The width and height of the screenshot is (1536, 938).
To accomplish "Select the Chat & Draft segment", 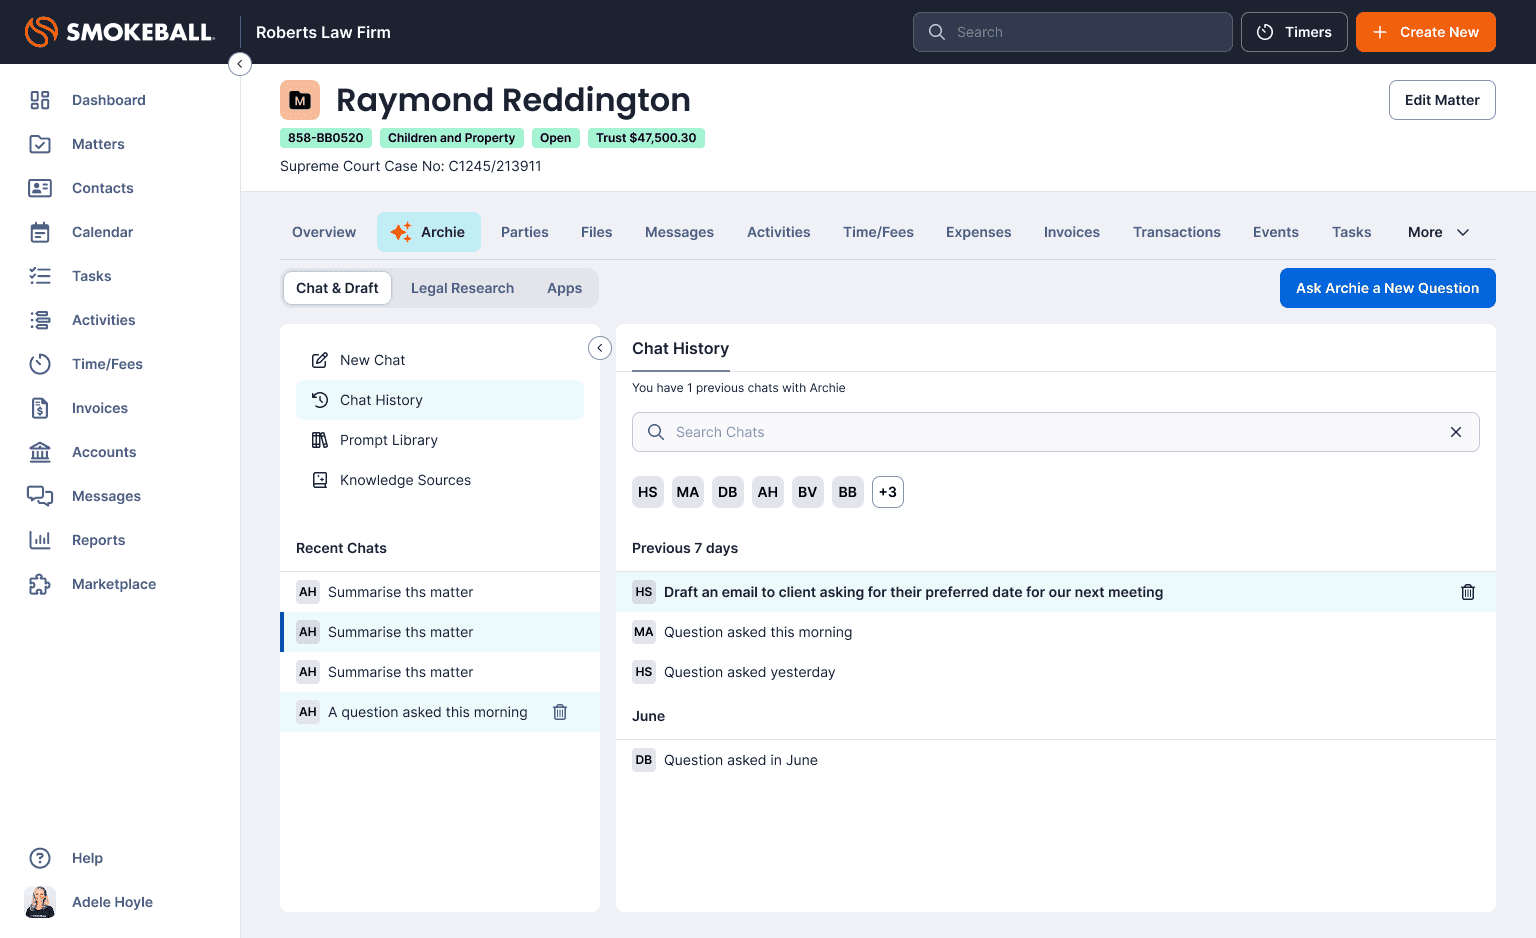I will tap(337, 288).
